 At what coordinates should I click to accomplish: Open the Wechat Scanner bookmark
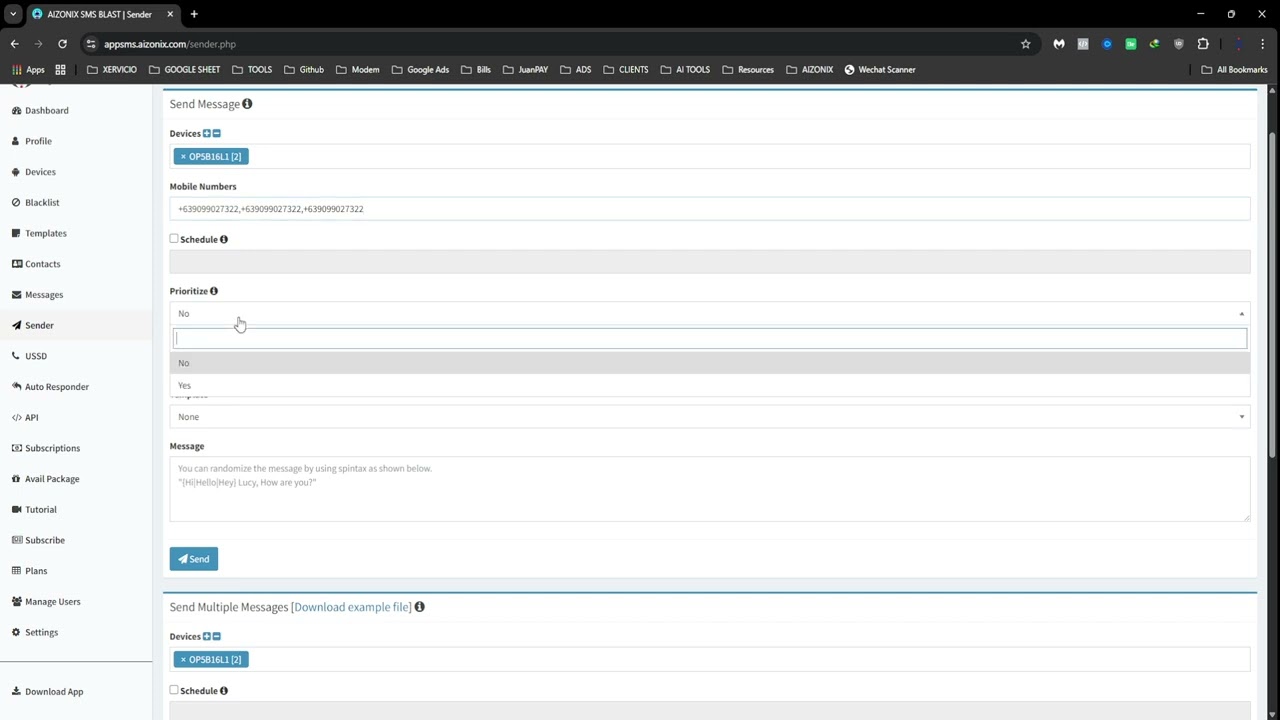[x=880, y=70]
